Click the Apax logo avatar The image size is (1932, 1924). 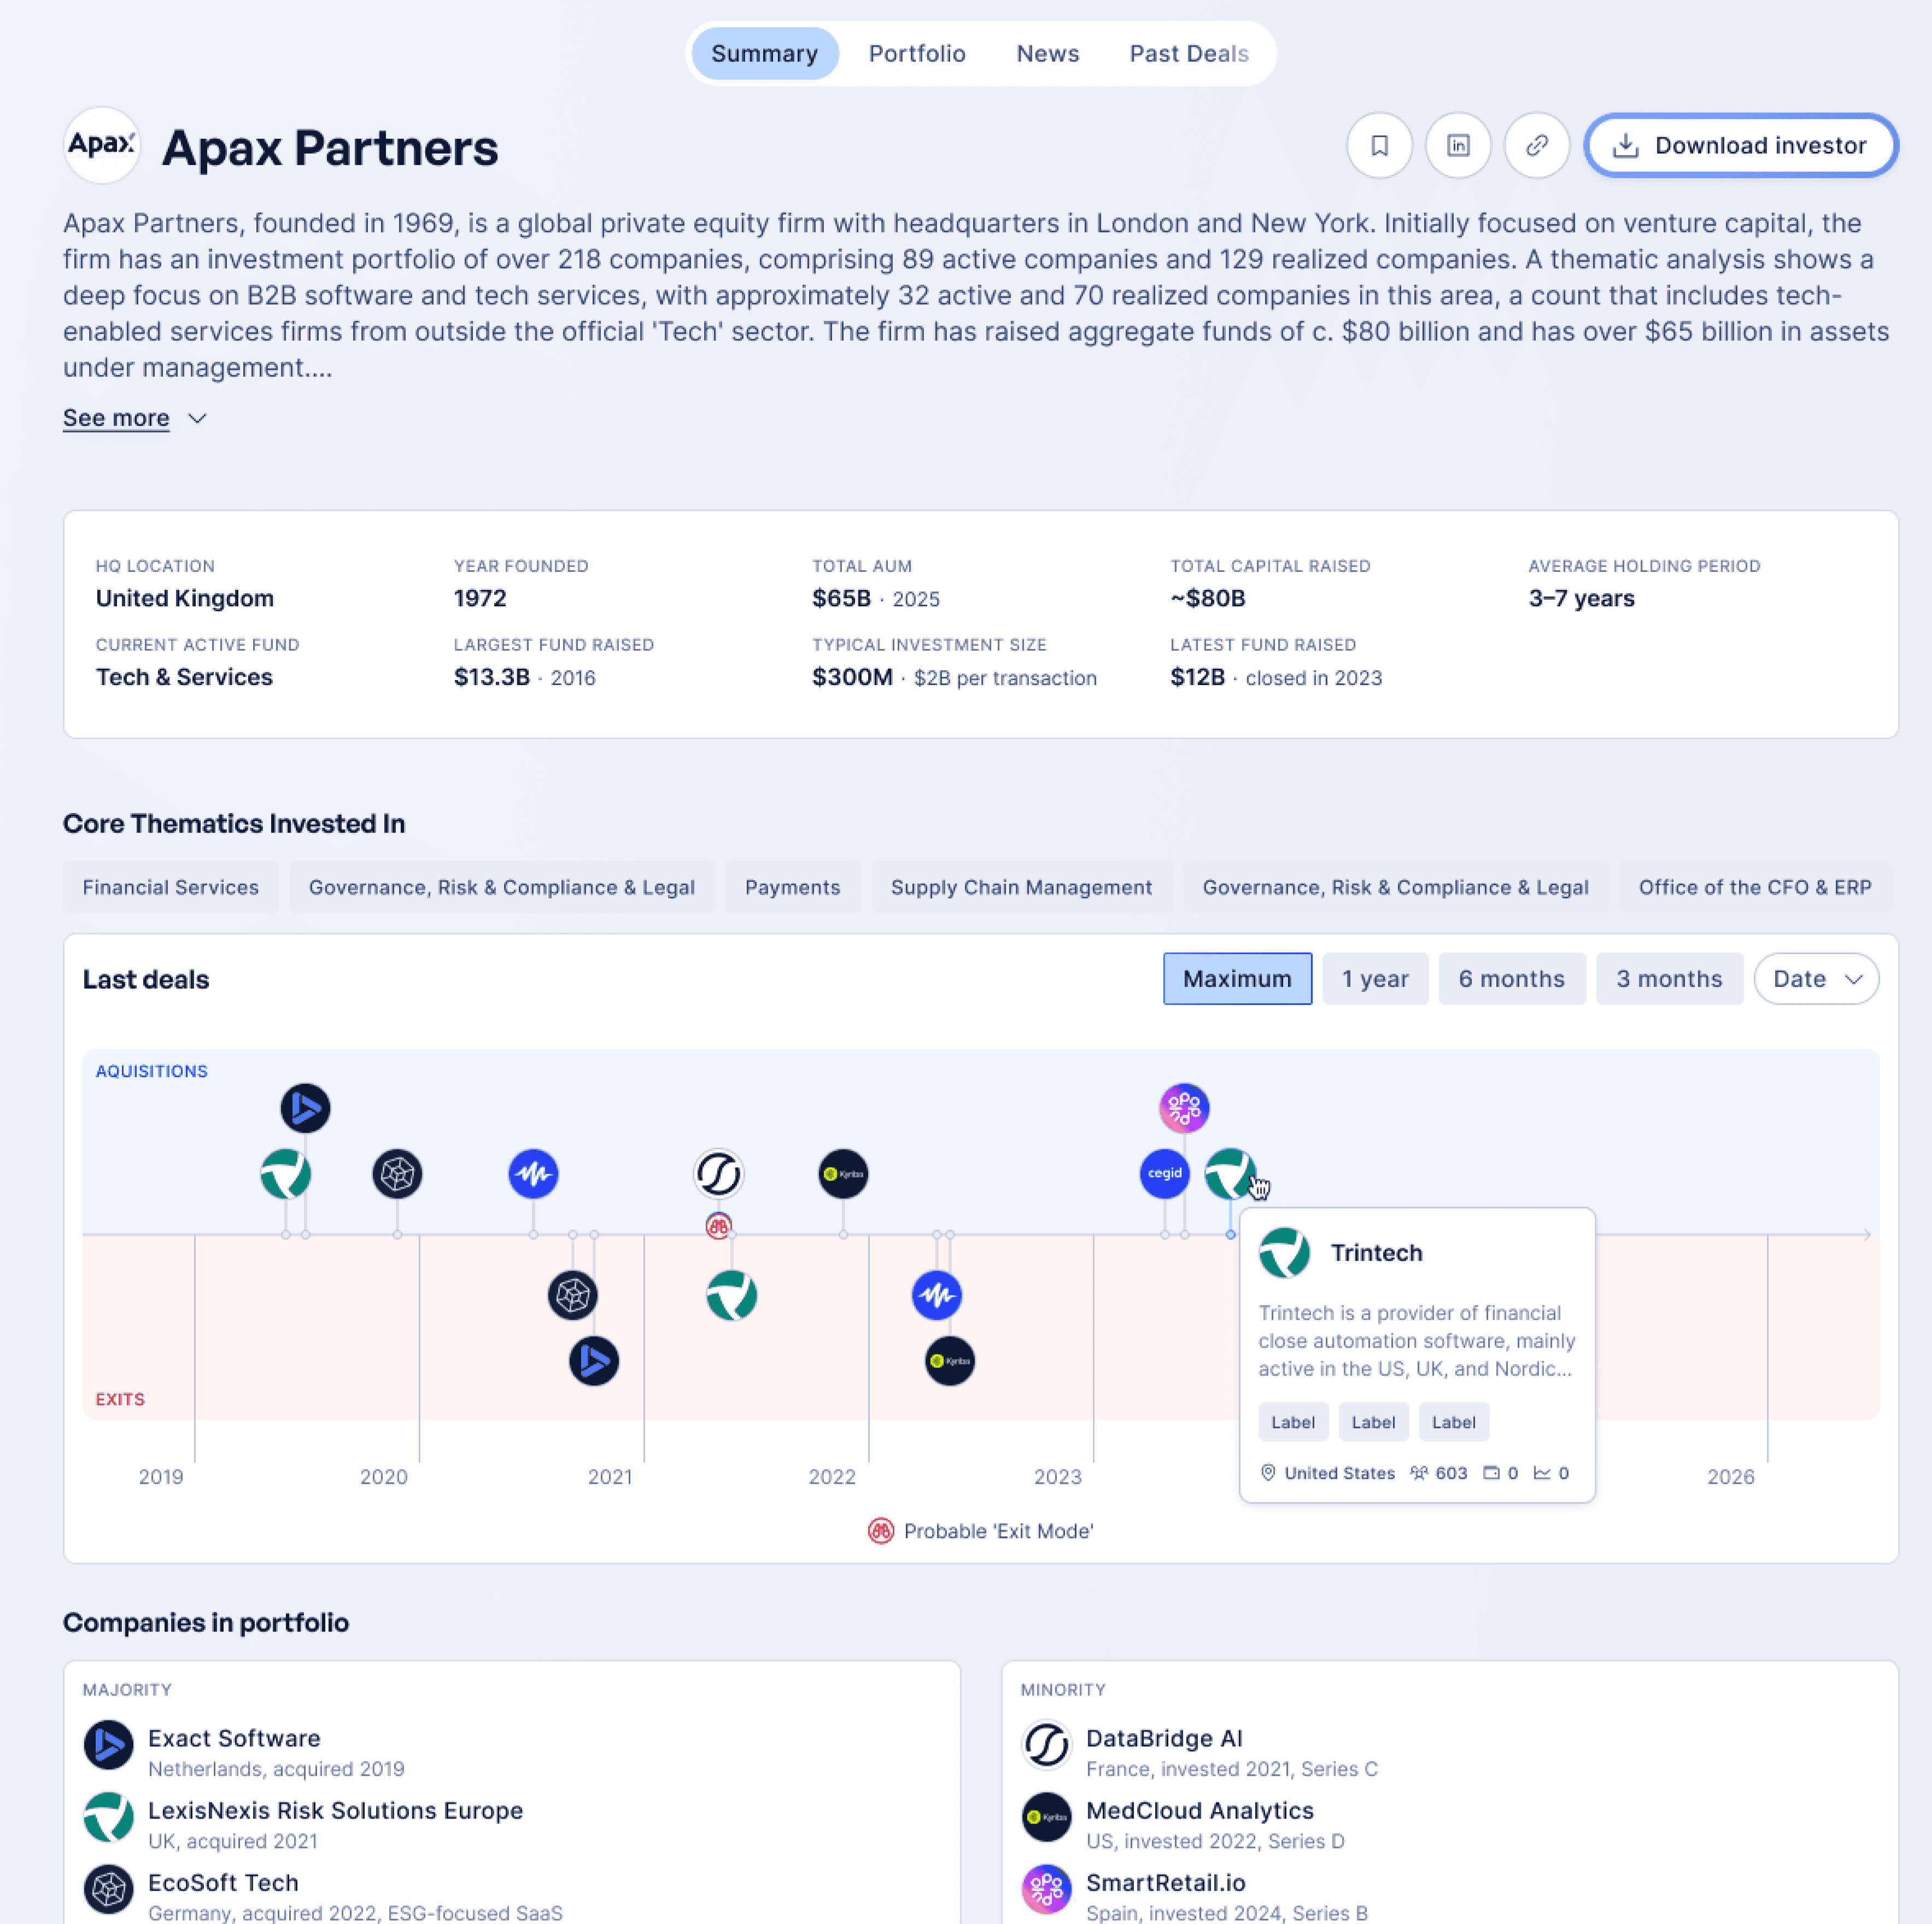point(101,146)
